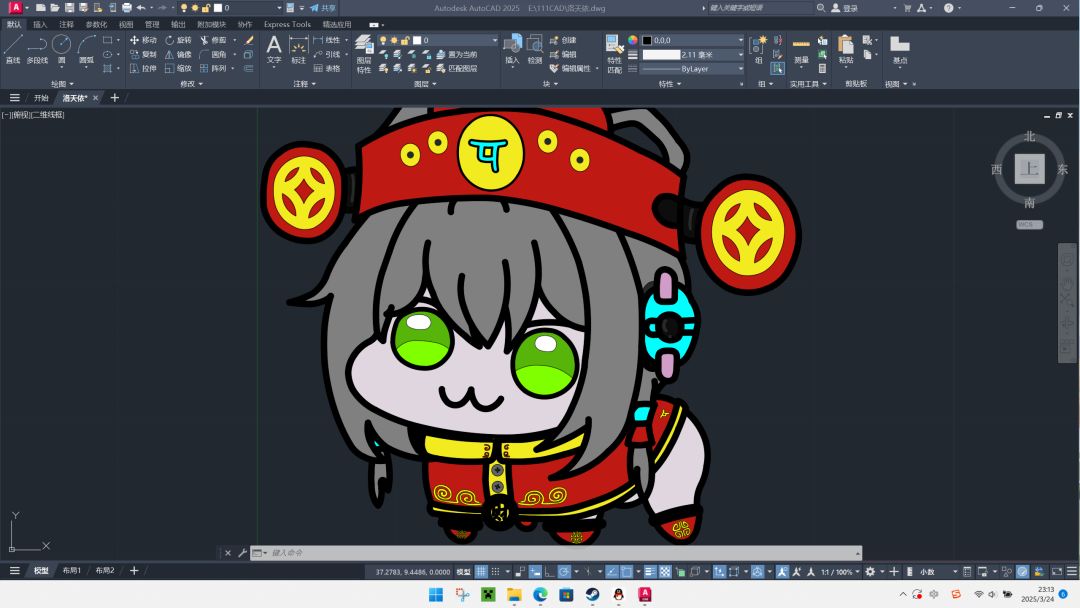Screen dimensions: 1080x608
Task: Click the Measure (测量) tool
Action: [801, 50]
